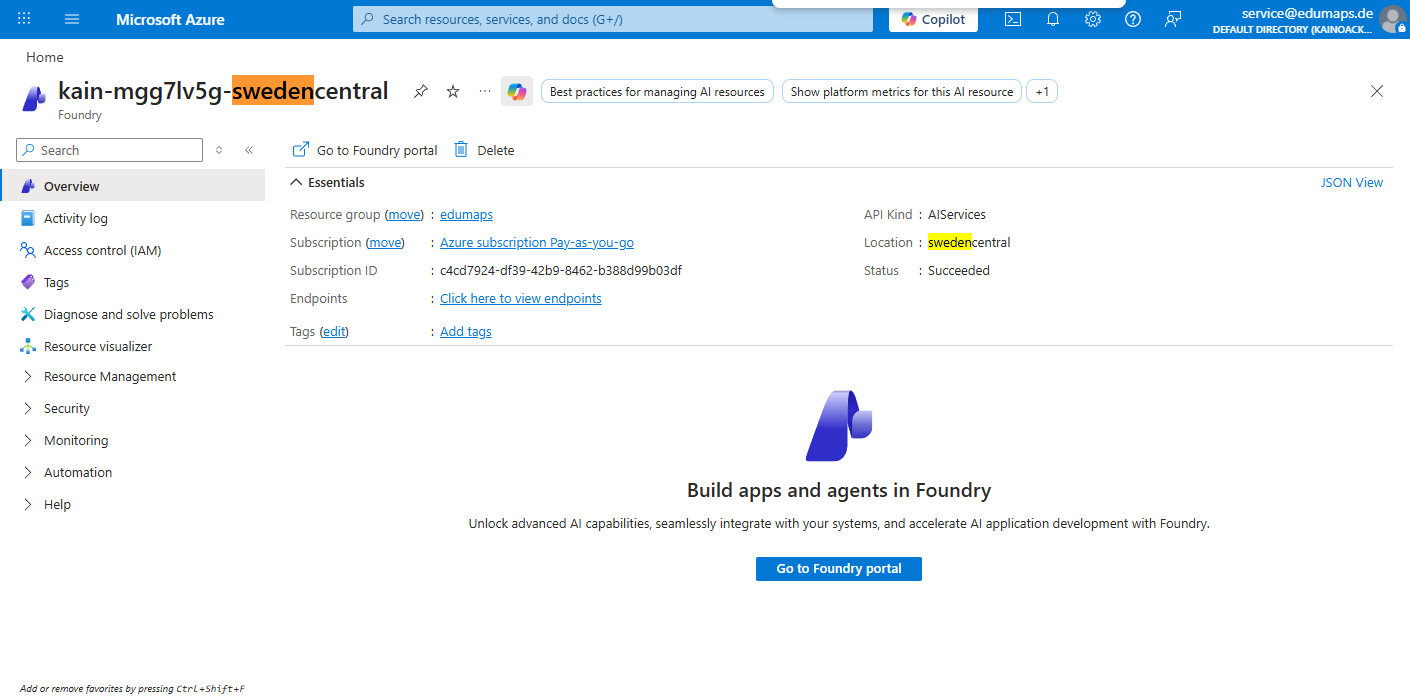
Task: Click move link next to Resource group
Action: tap(404, 215)
